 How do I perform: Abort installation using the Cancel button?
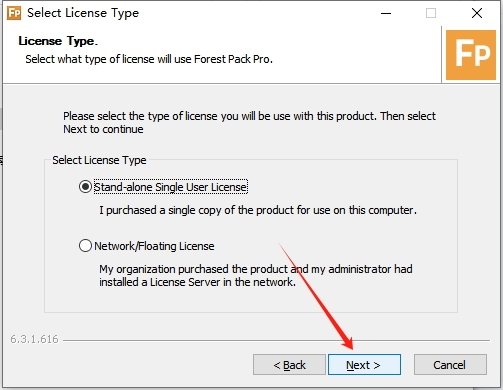pos(450,365)
